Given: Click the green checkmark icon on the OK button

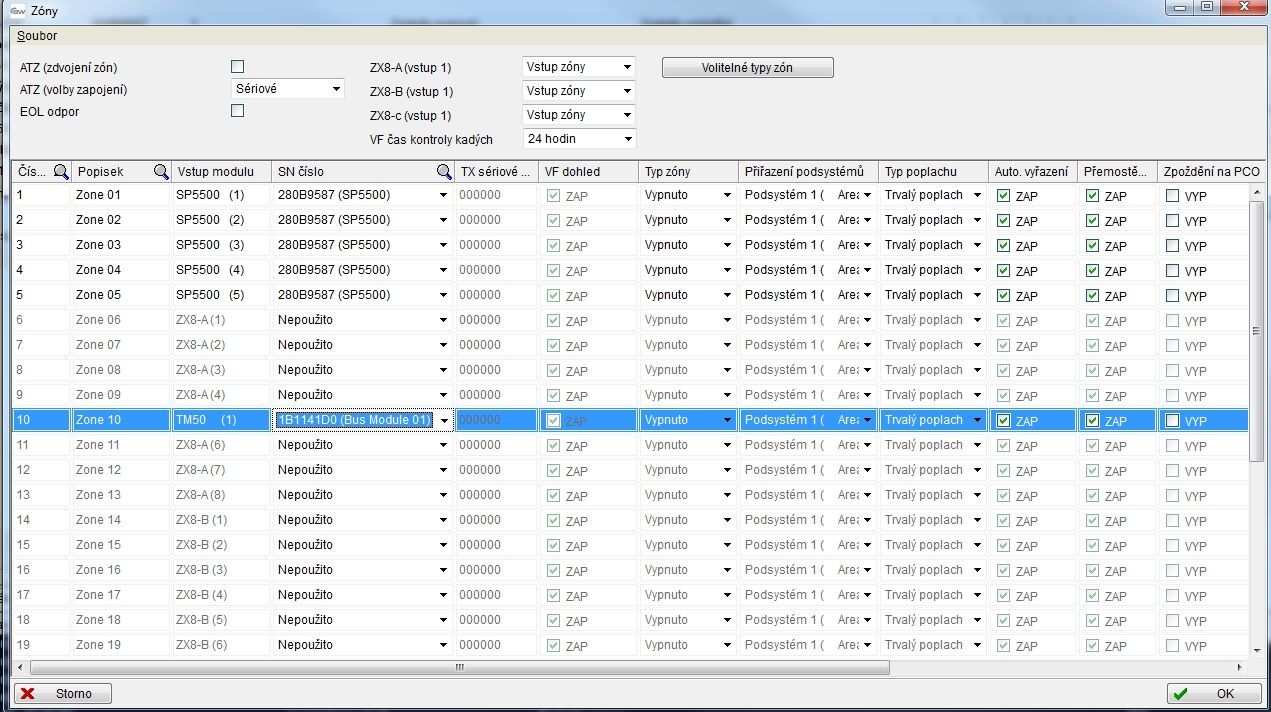Looking at the screenshot, I should (1181, 694).
